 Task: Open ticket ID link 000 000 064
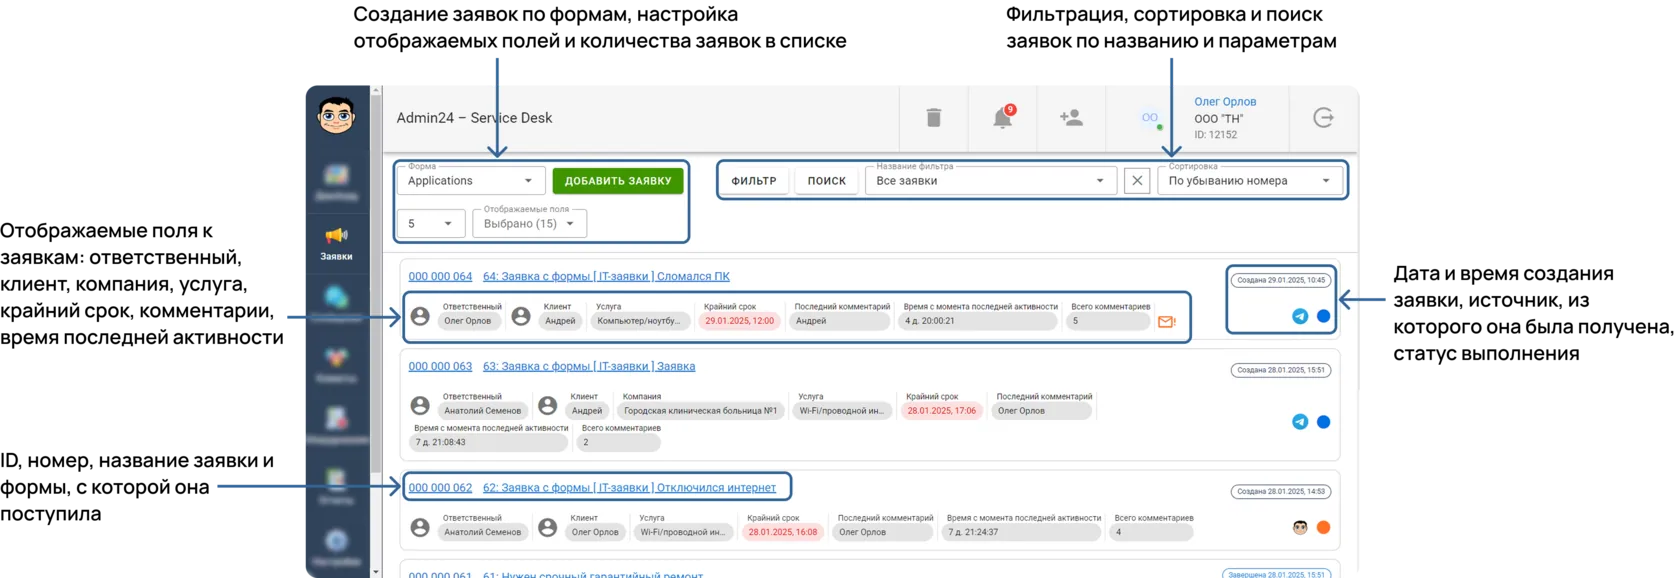[440, 276]
